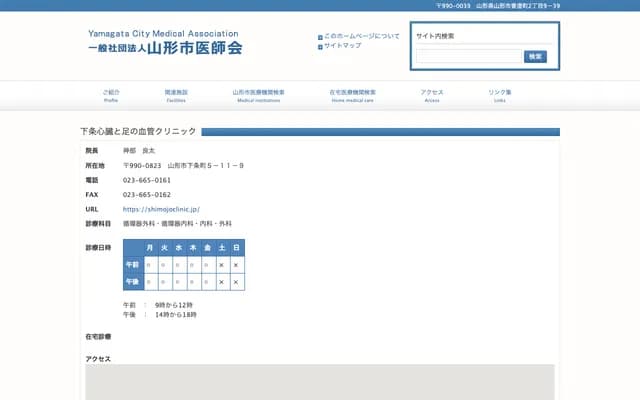
Task: Select 関連施設 Facilities in navigation
Action: point(176,95)
